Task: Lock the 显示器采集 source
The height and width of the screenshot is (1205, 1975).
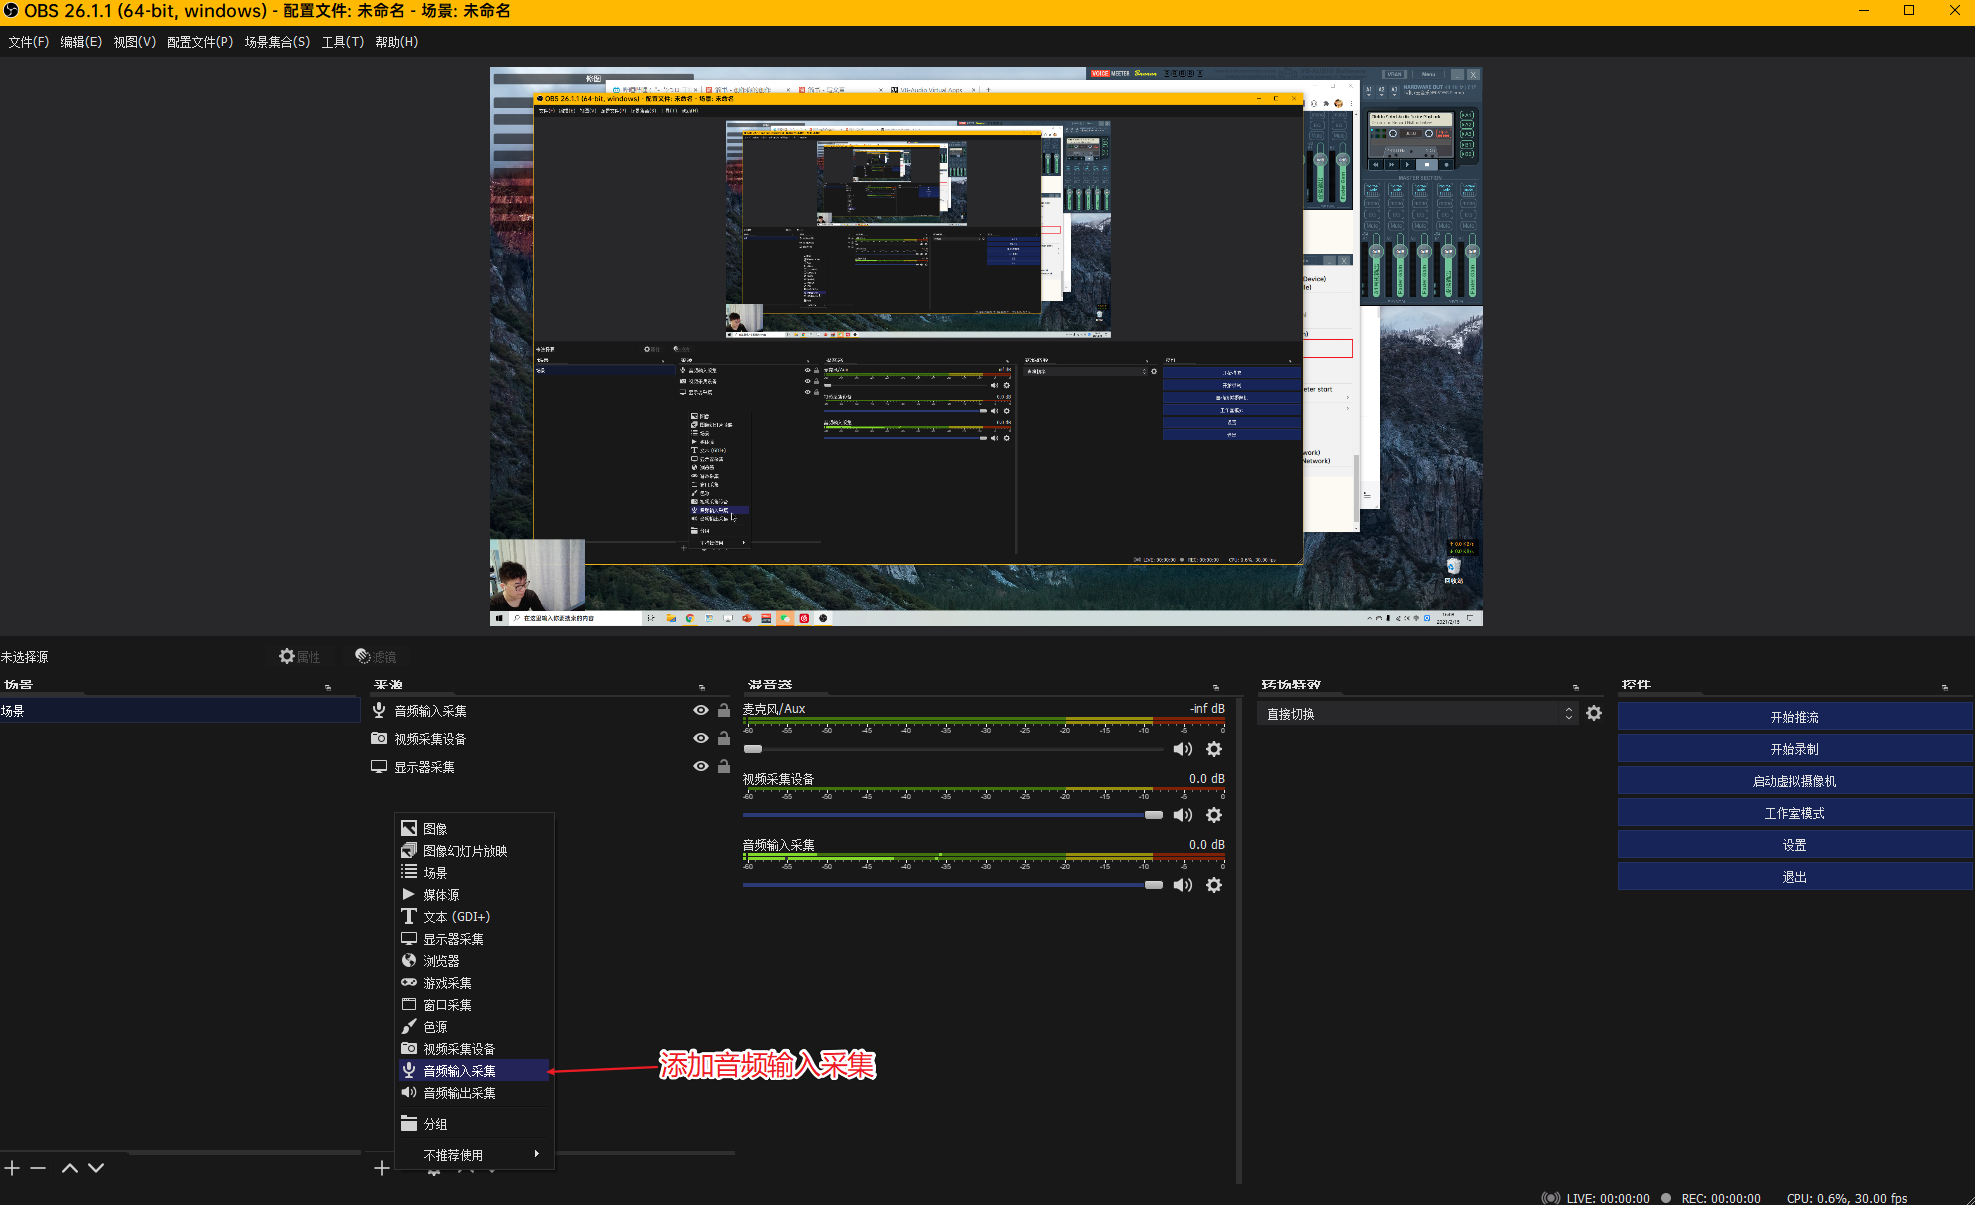Action: (x=724, y=766)
